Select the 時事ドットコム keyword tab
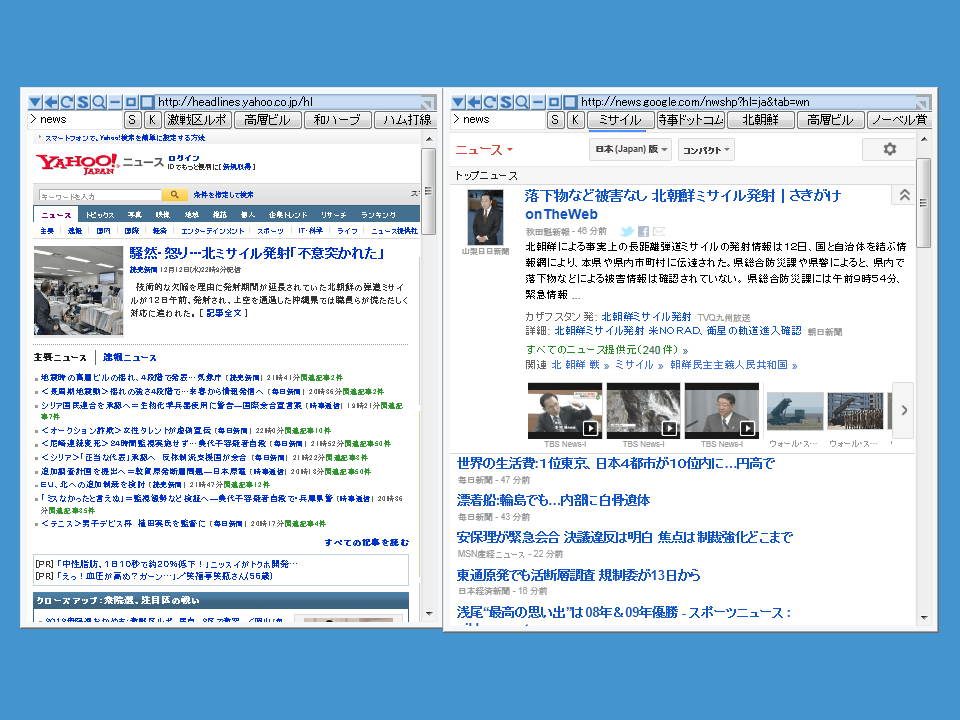 691,119
